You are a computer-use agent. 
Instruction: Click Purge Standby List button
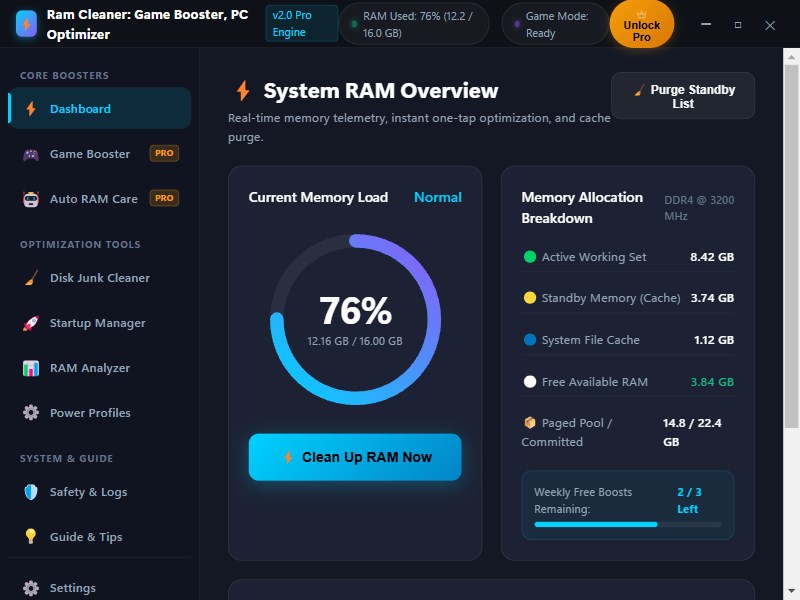click(x=683, y=96)
